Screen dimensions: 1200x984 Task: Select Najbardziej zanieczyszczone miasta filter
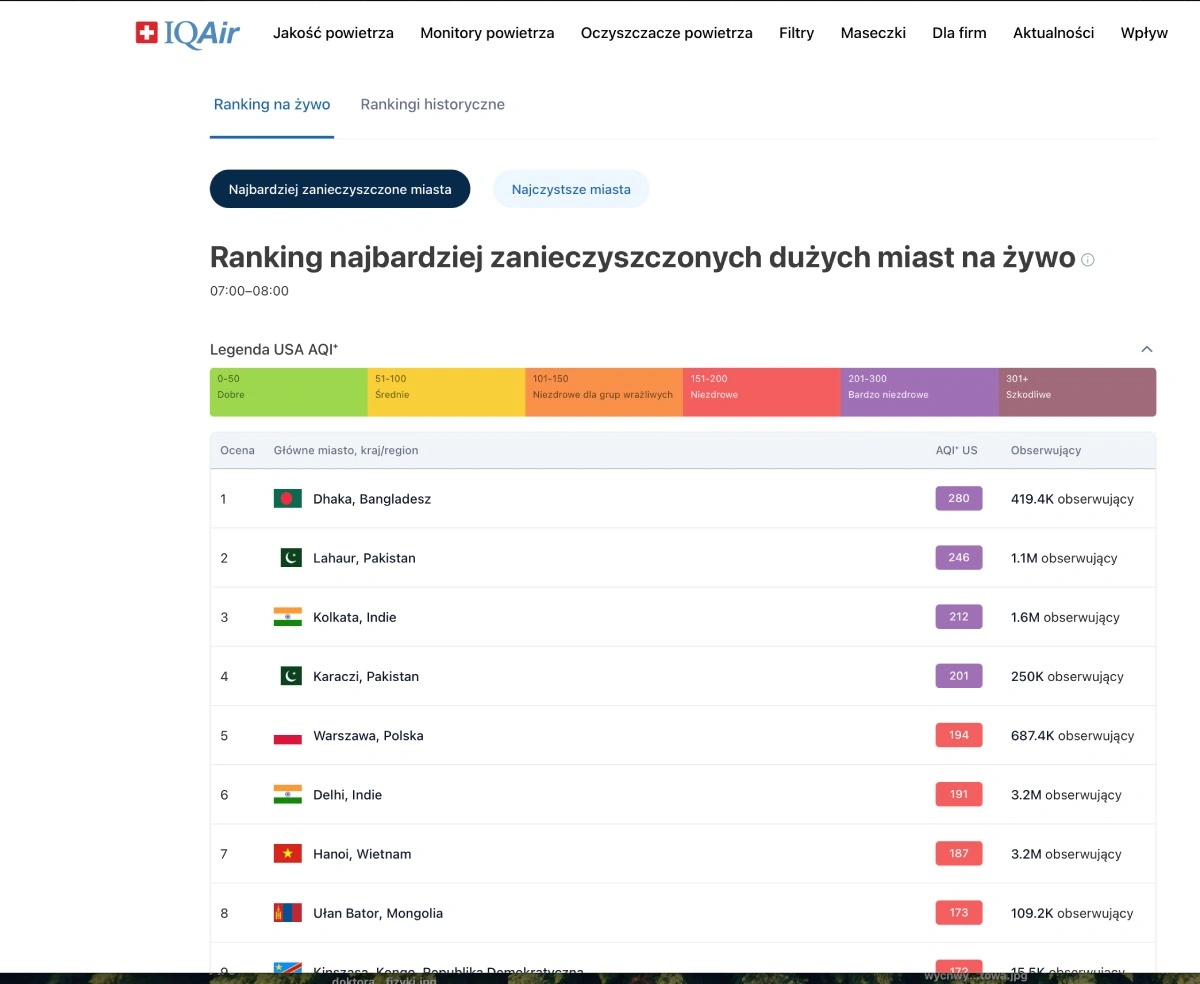340,189
